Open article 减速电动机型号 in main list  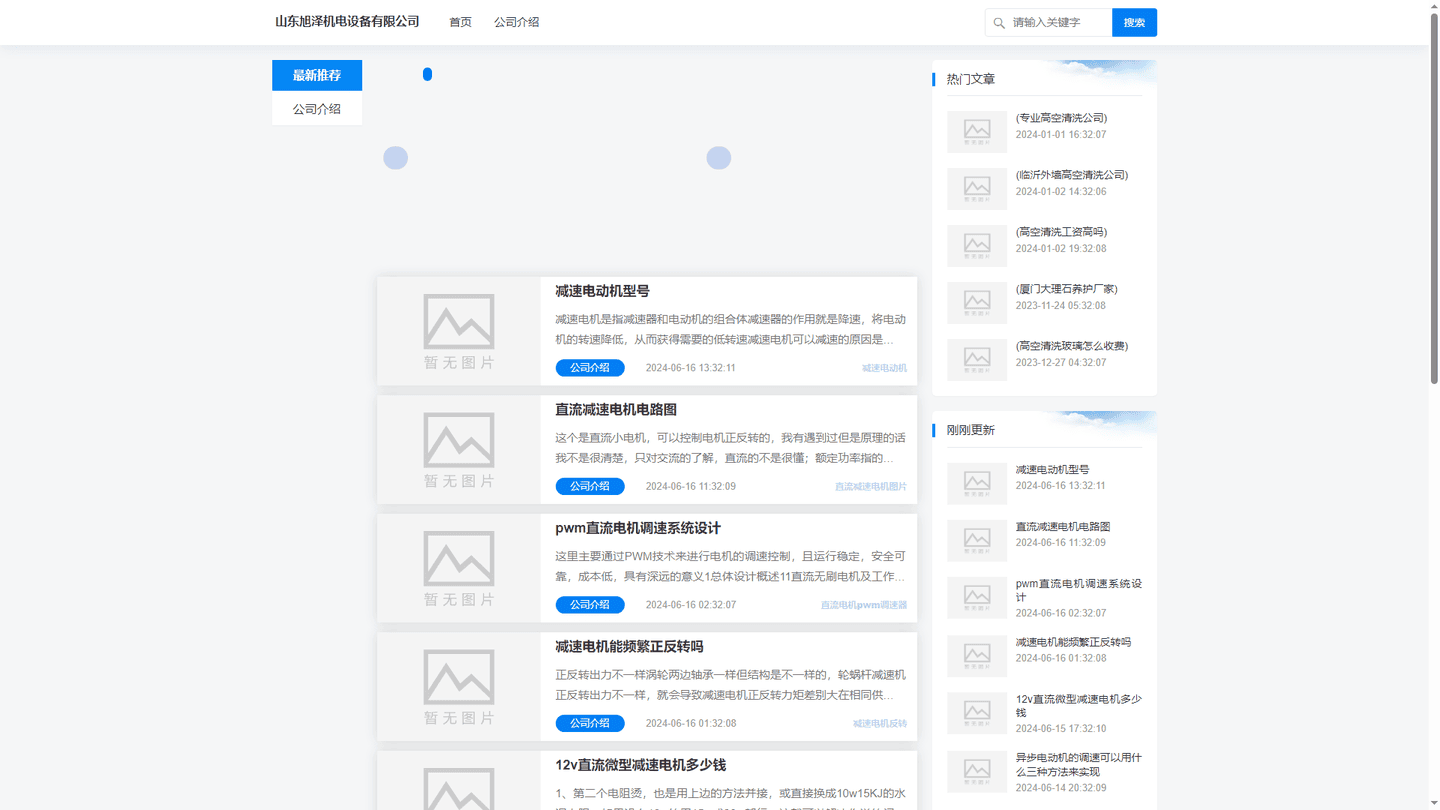click(x=602, y=291)
